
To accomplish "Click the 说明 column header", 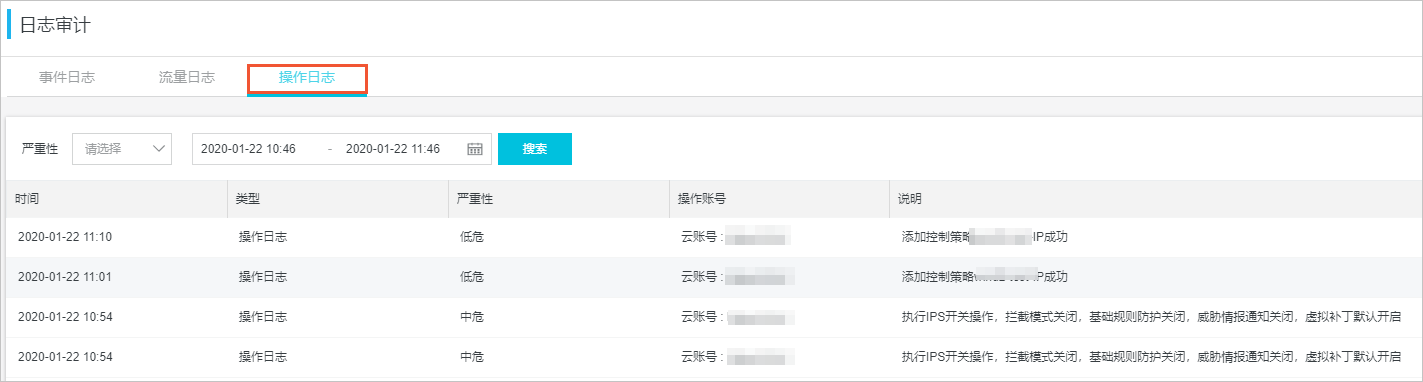I will (911, 199).
